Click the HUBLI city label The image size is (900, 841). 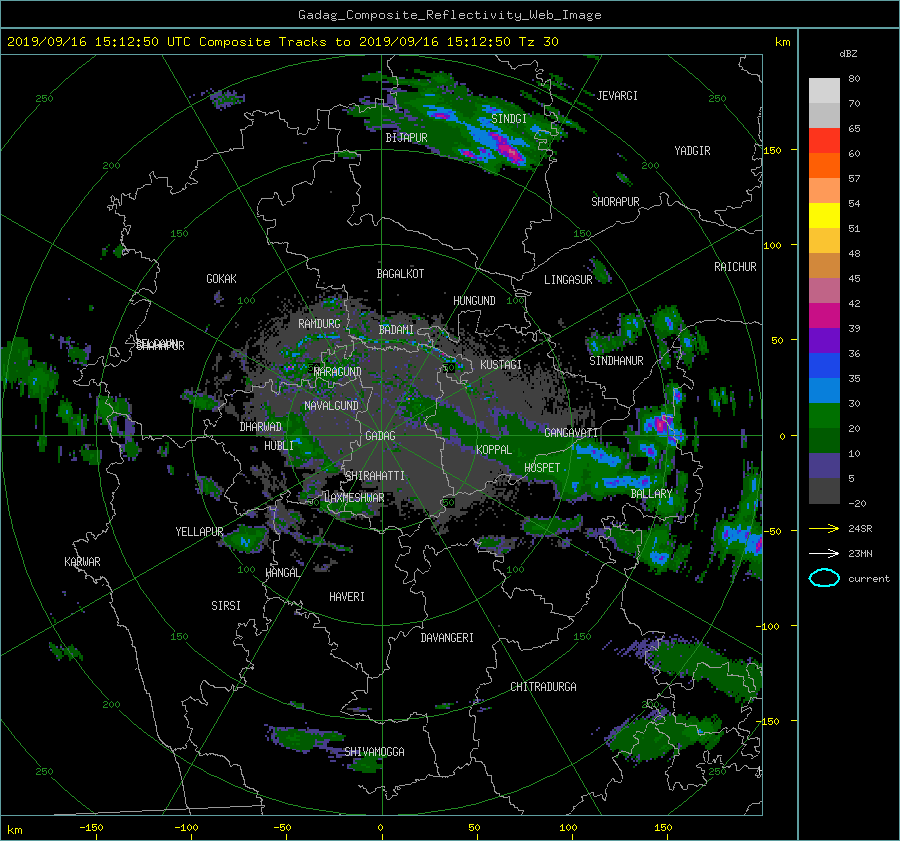pyautogui.click(x=278, y=446)
